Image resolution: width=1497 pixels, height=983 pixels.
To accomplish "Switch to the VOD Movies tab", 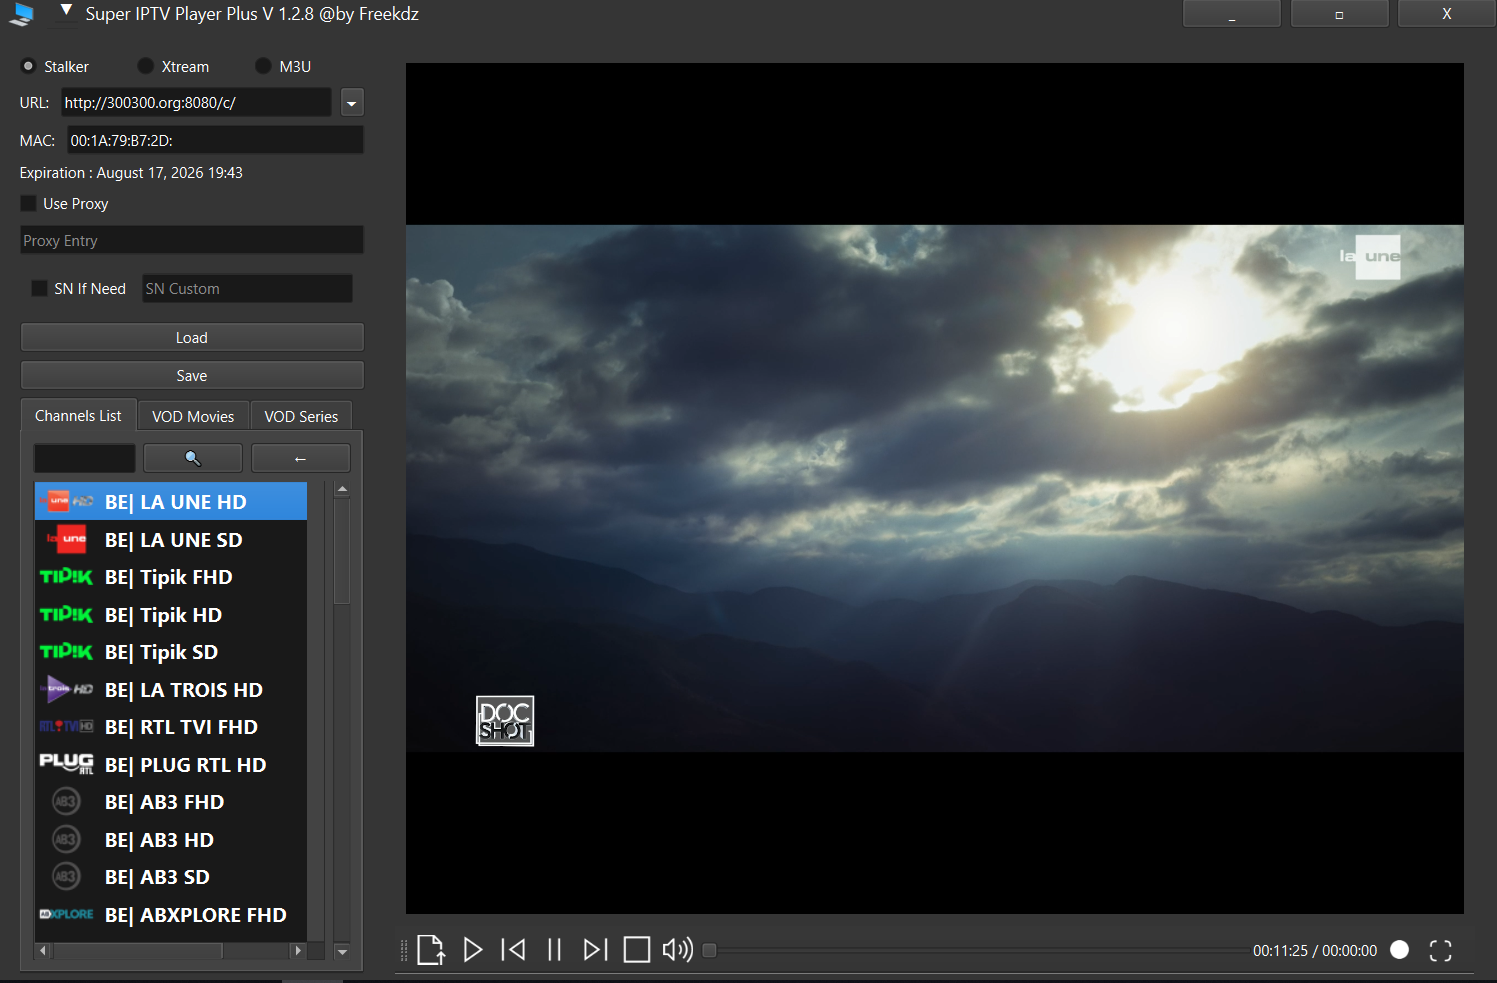I will pyautogui.click(x=193, y=416).
